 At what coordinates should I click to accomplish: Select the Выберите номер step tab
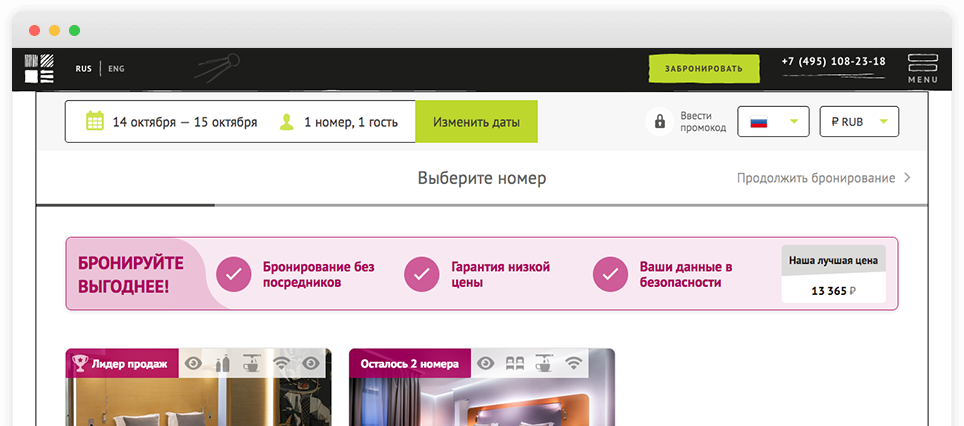click(481, 178)
